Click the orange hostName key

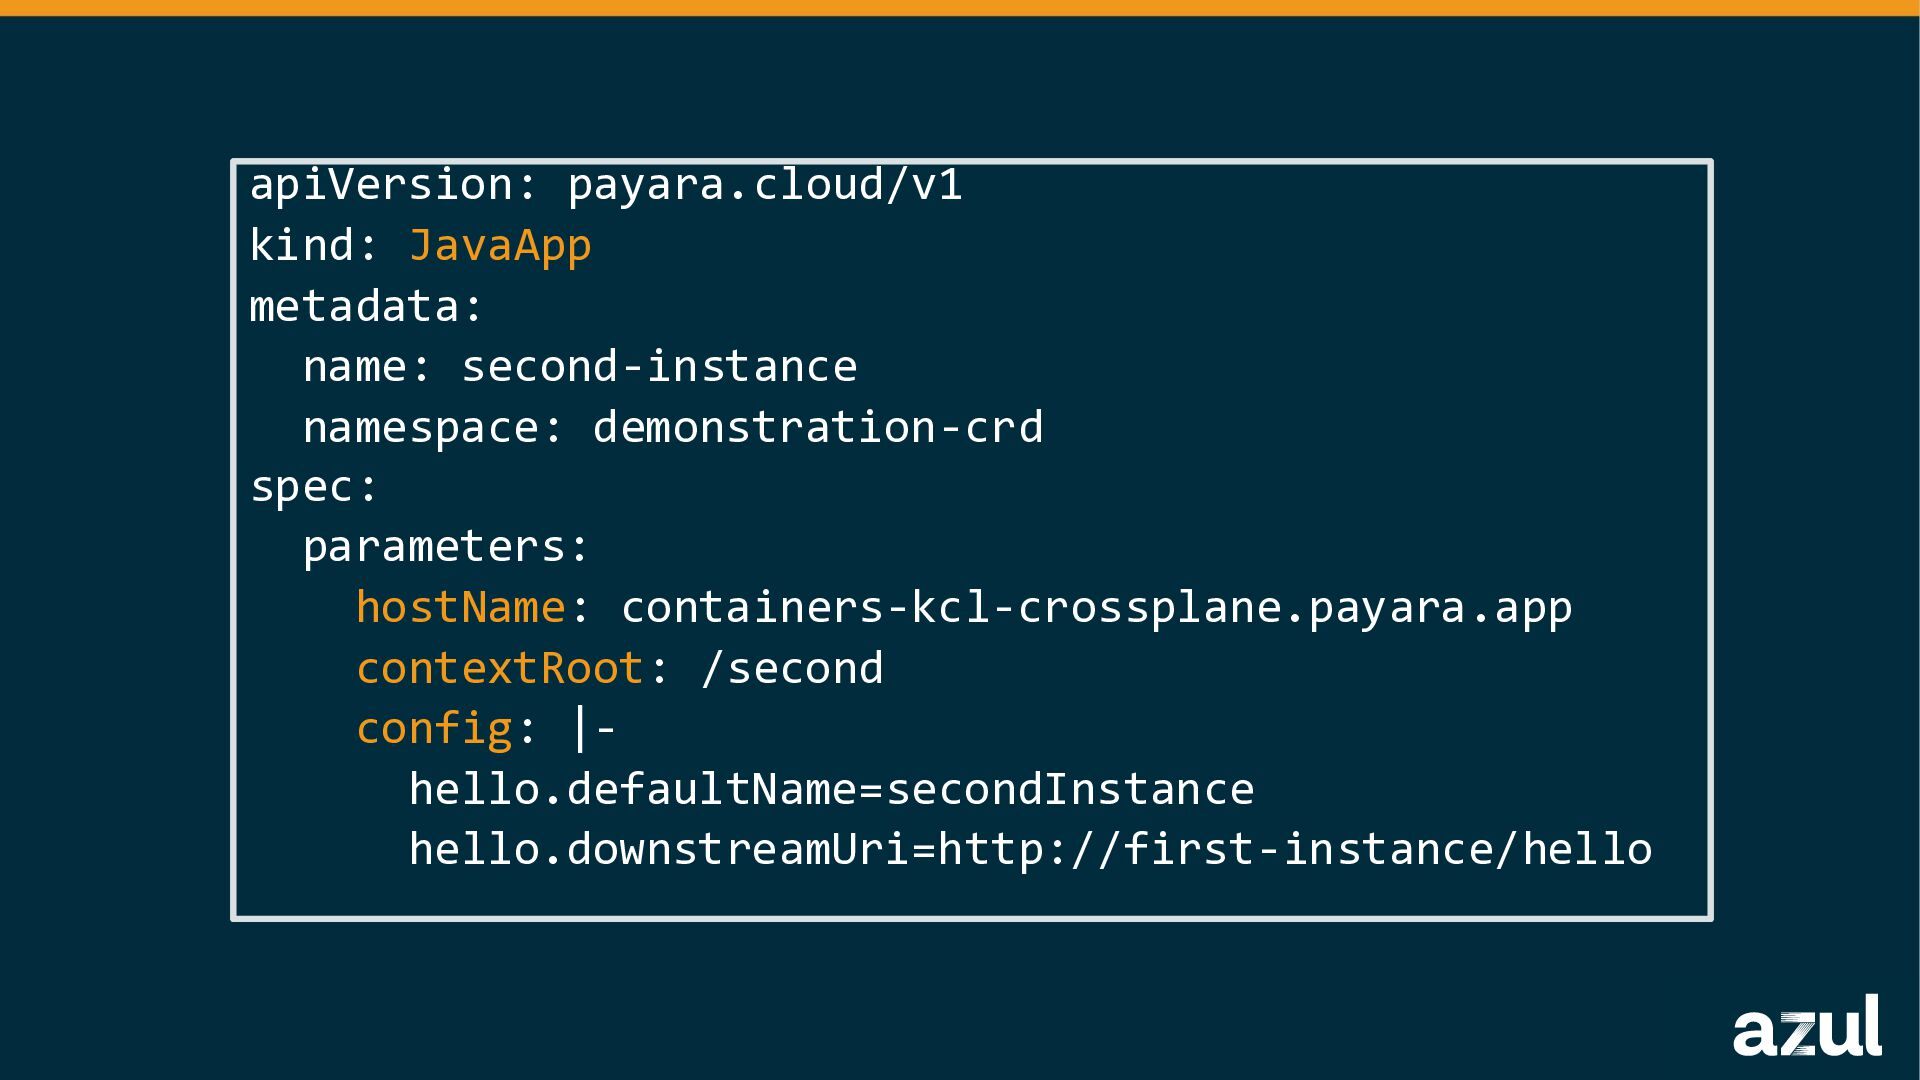[461, 608]
